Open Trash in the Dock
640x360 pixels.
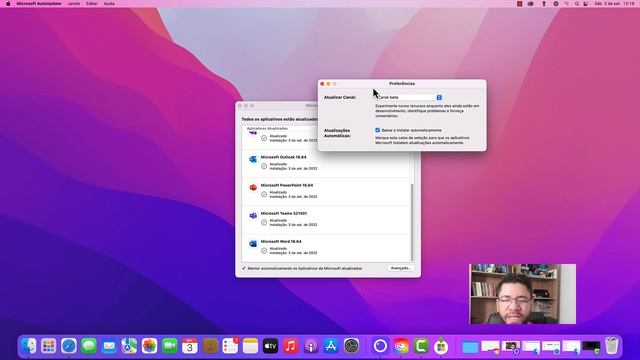tap(611, 346)
